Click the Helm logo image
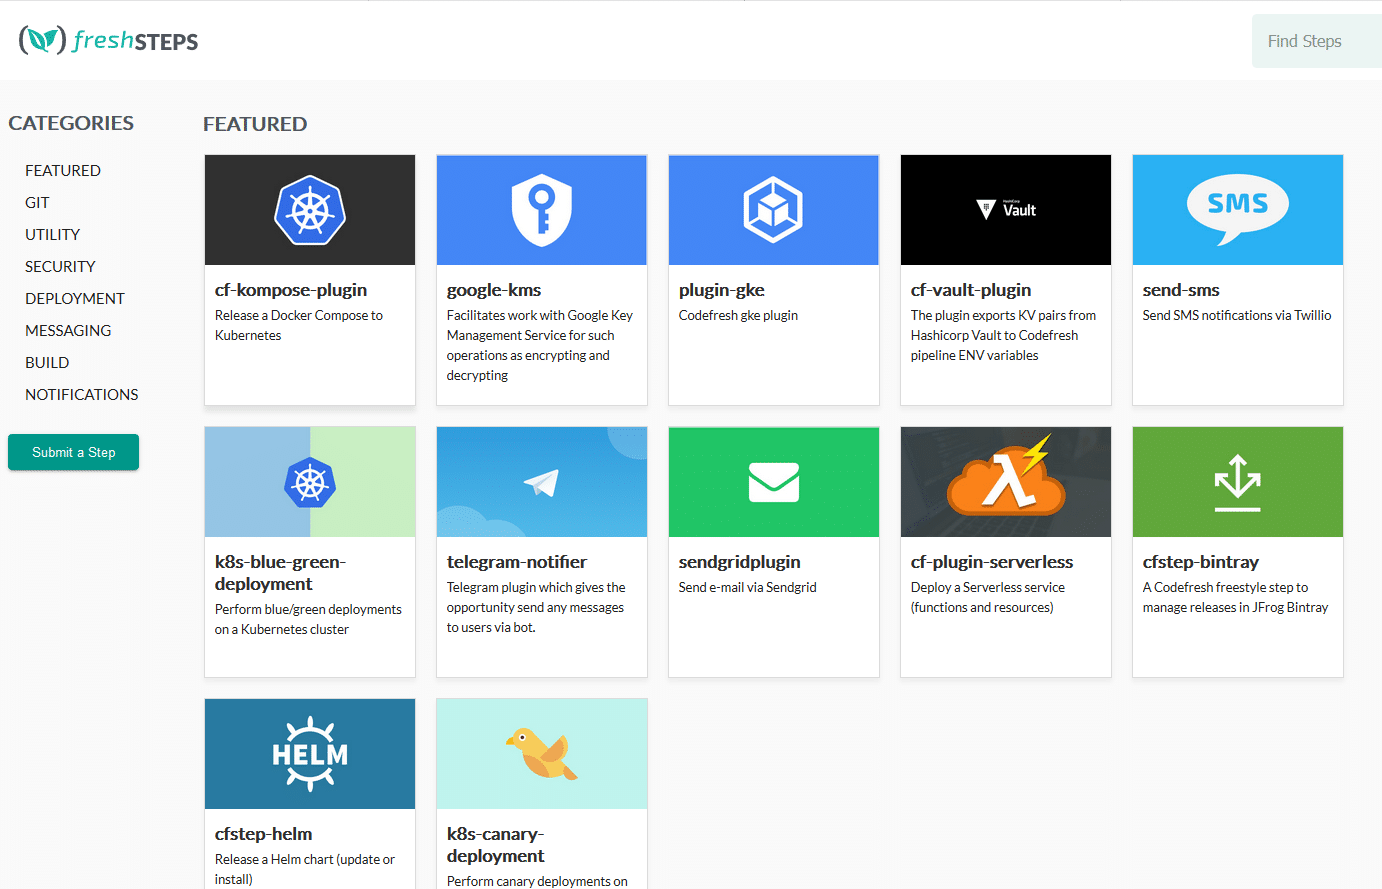Image resolution: width=1382 pixels, height=889 pixels. pyautogui.click(x=310, y=754)
